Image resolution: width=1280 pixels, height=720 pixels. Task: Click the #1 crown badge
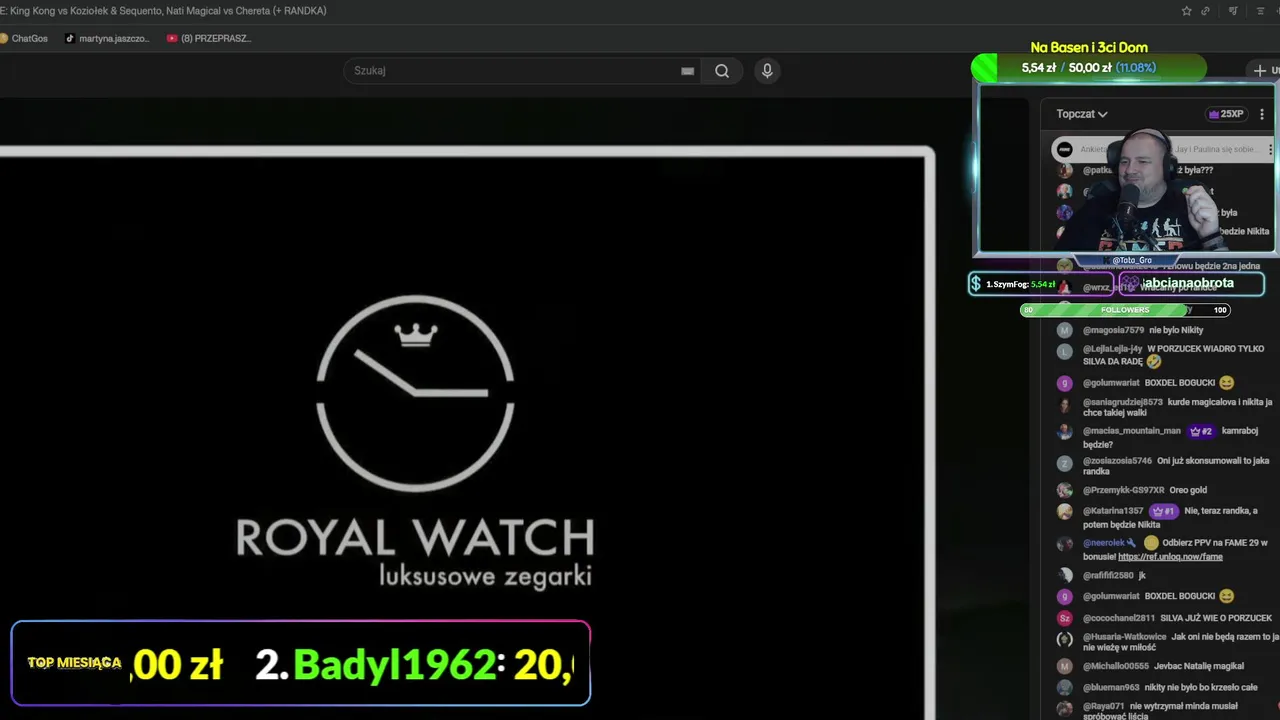pos(1164,511)
